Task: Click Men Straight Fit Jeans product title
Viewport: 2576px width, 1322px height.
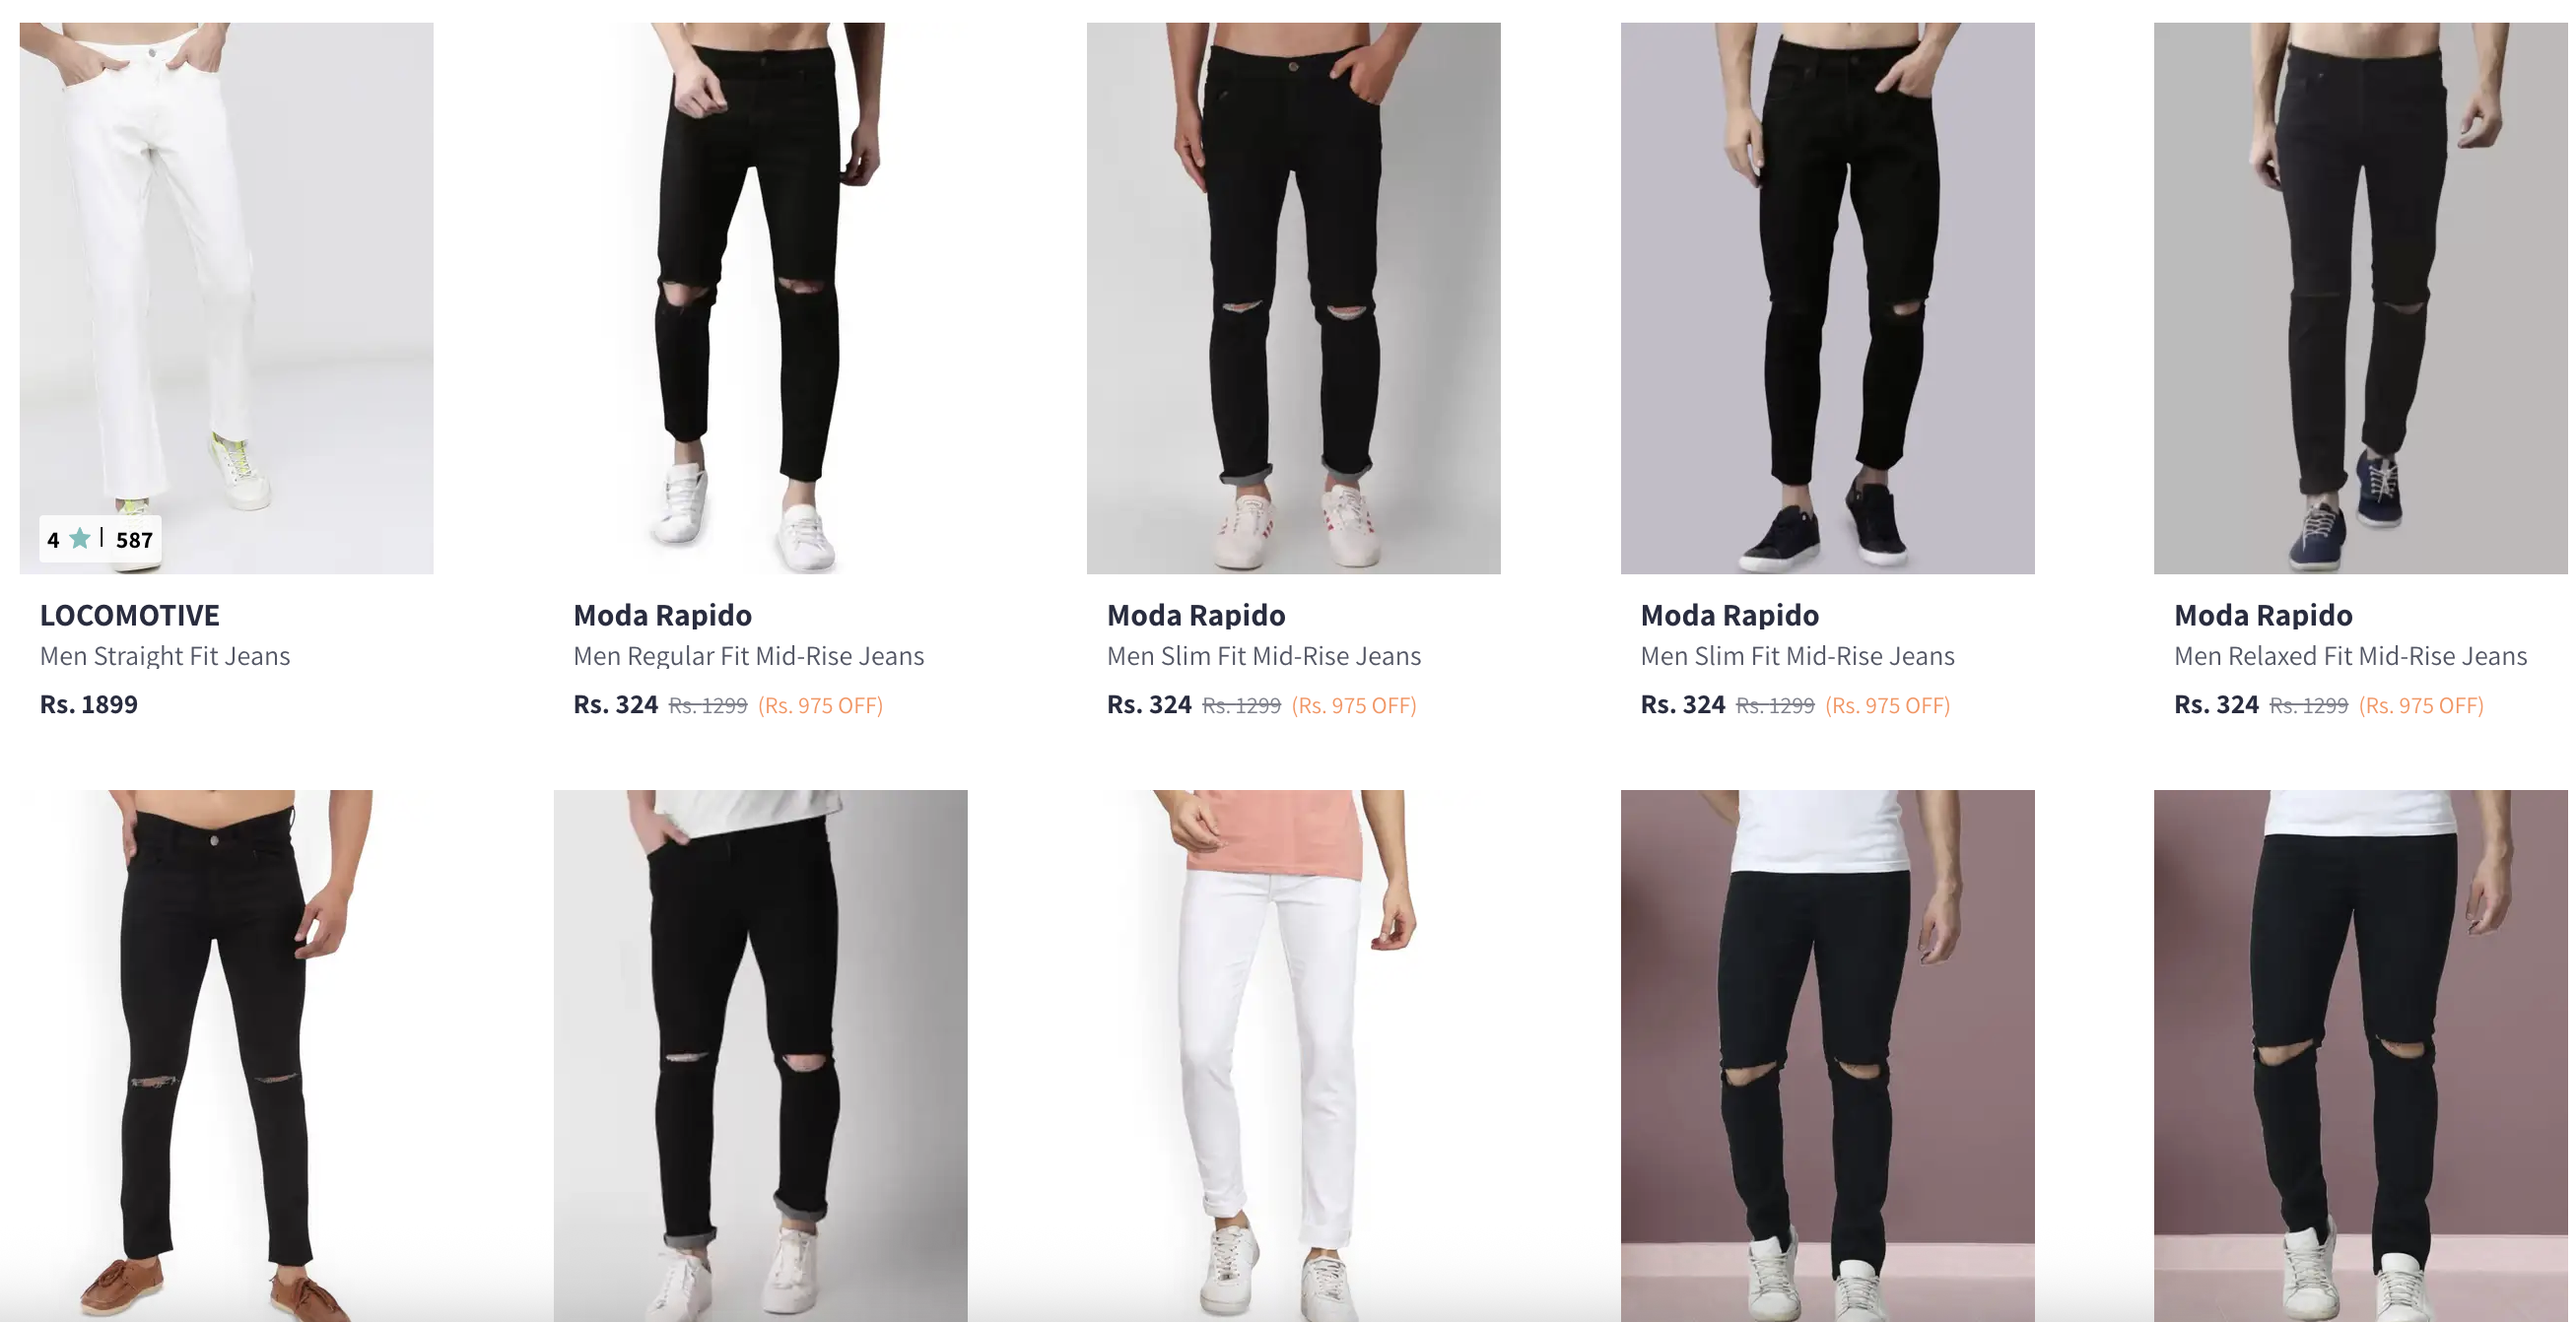Action: 165,656
